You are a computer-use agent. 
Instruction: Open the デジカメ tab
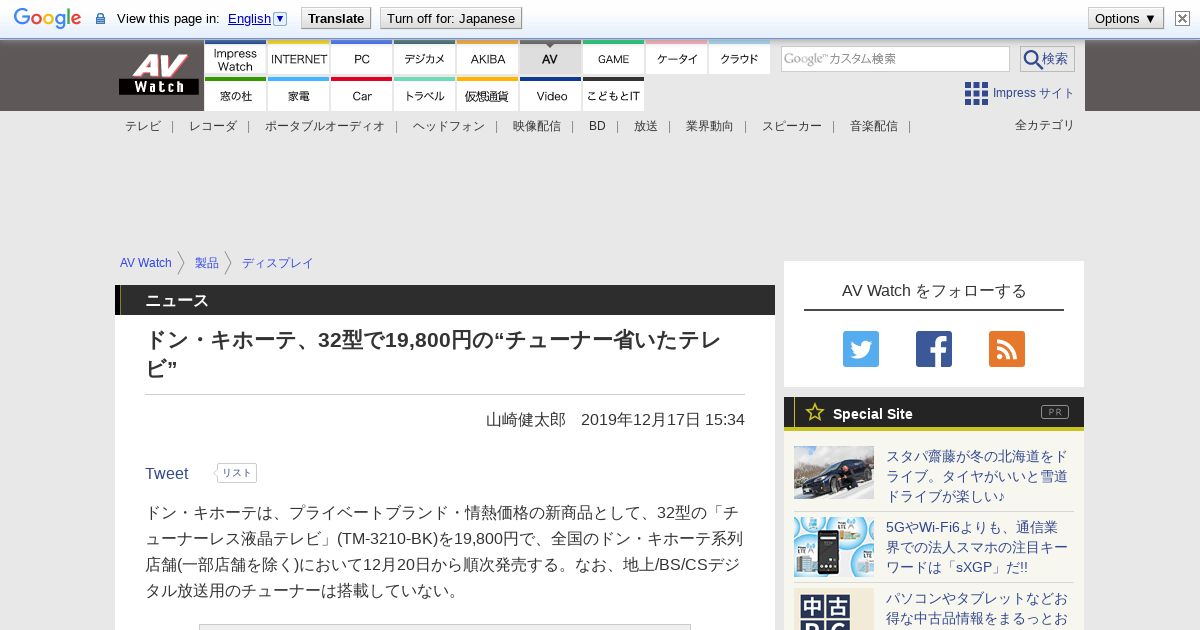(425, 58)
